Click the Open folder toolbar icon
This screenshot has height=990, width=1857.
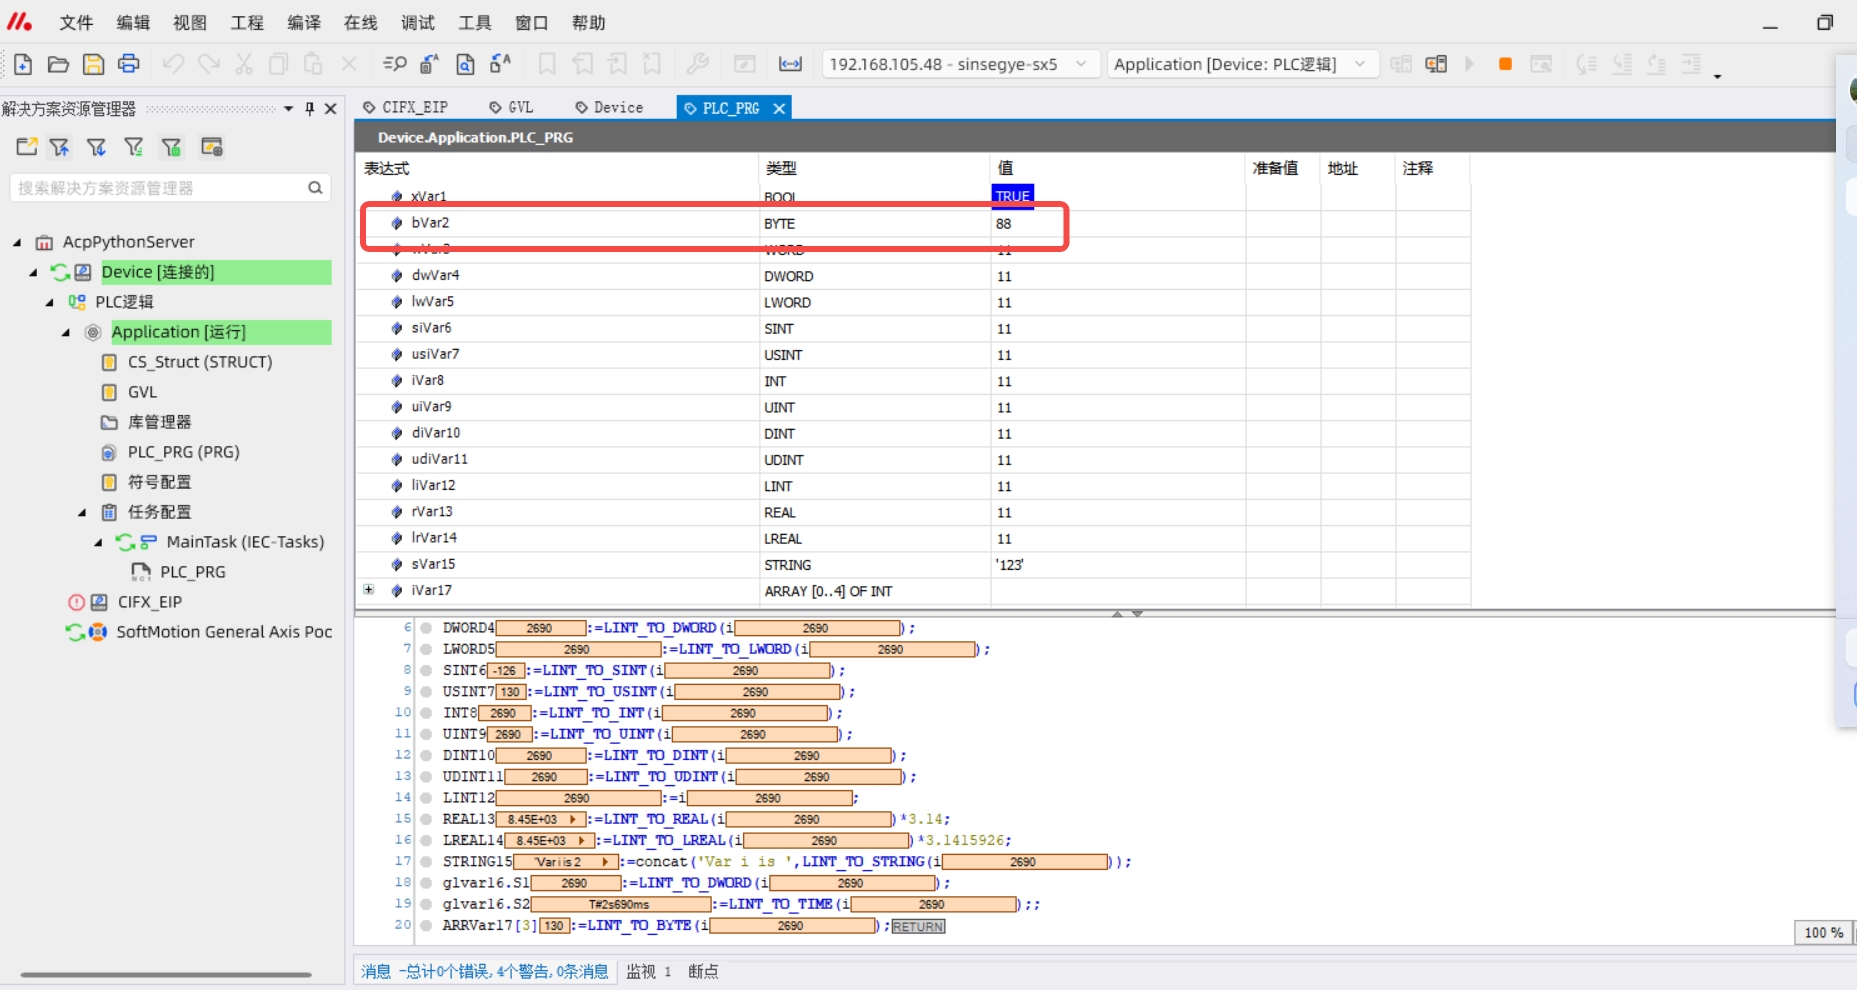58,65
